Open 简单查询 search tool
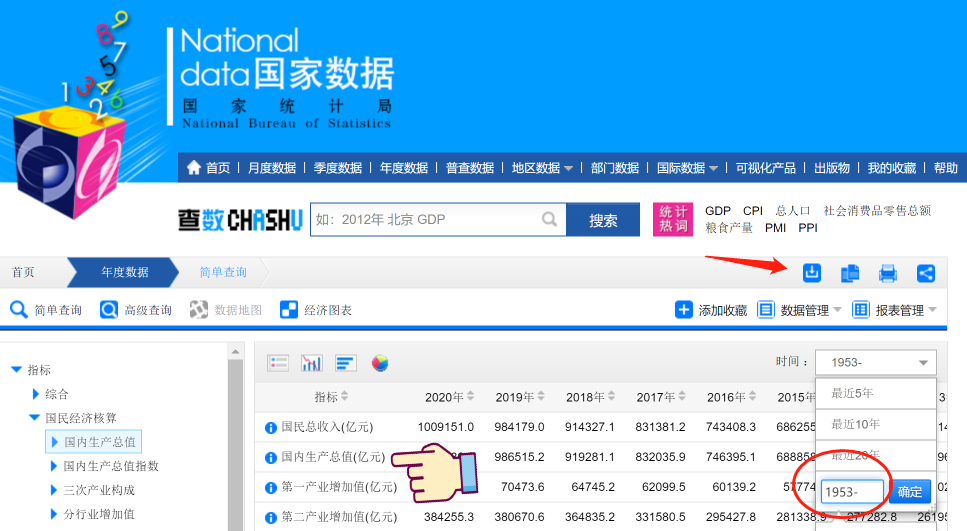Image resolution: width=967 pixels, height=531 pixels. pyautogui.click(x=46, y=310)
